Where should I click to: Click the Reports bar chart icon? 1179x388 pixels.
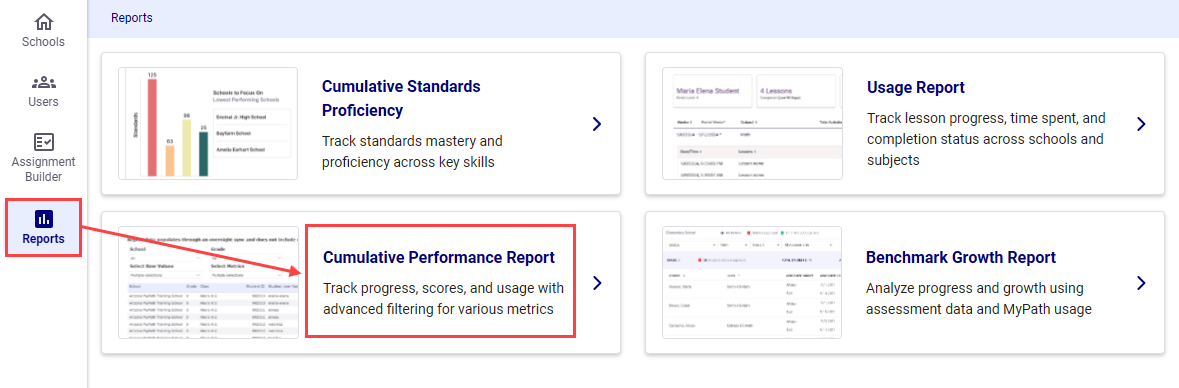[44, 219]
